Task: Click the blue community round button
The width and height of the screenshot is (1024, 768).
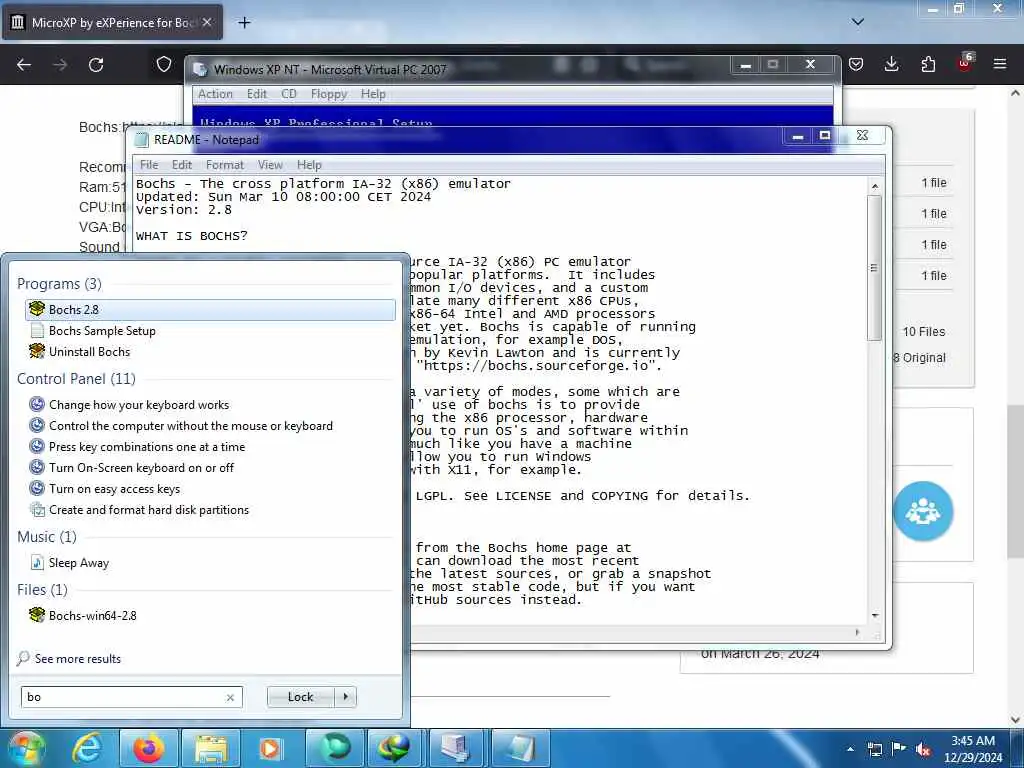Action: [923, 511]
